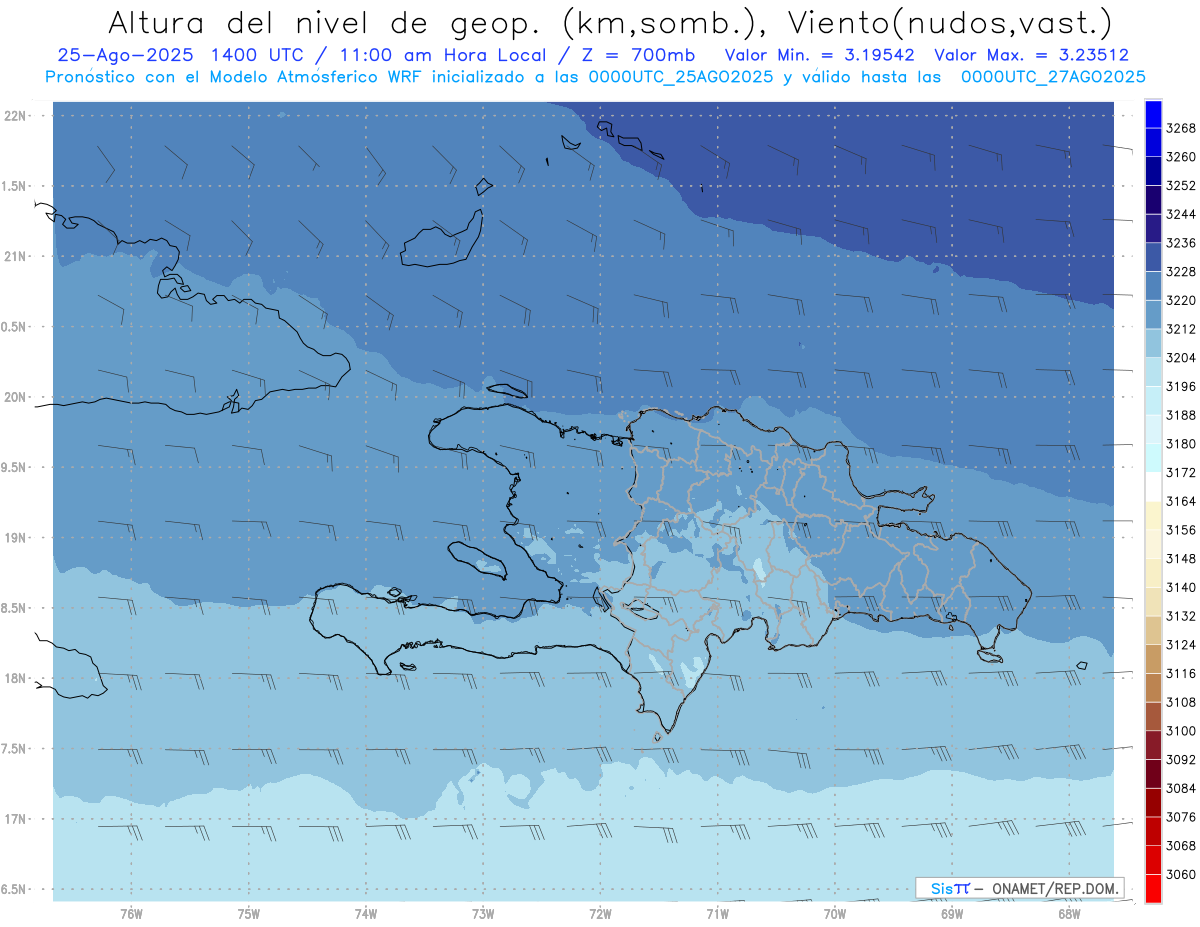Click the '0000UTC_27AGO2025' valid-until text
The image size is (1200, 927).
[x=1053, y=76]
